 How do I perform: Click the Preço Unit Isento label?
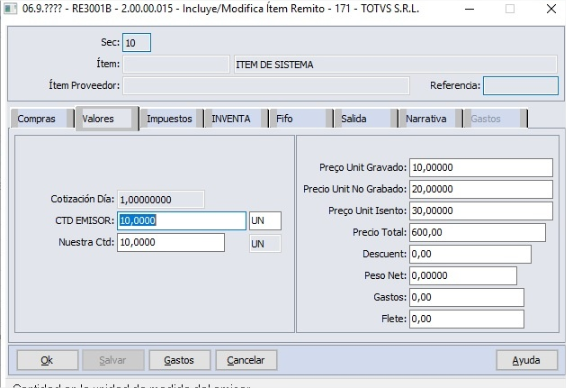[x=367, y=211]
